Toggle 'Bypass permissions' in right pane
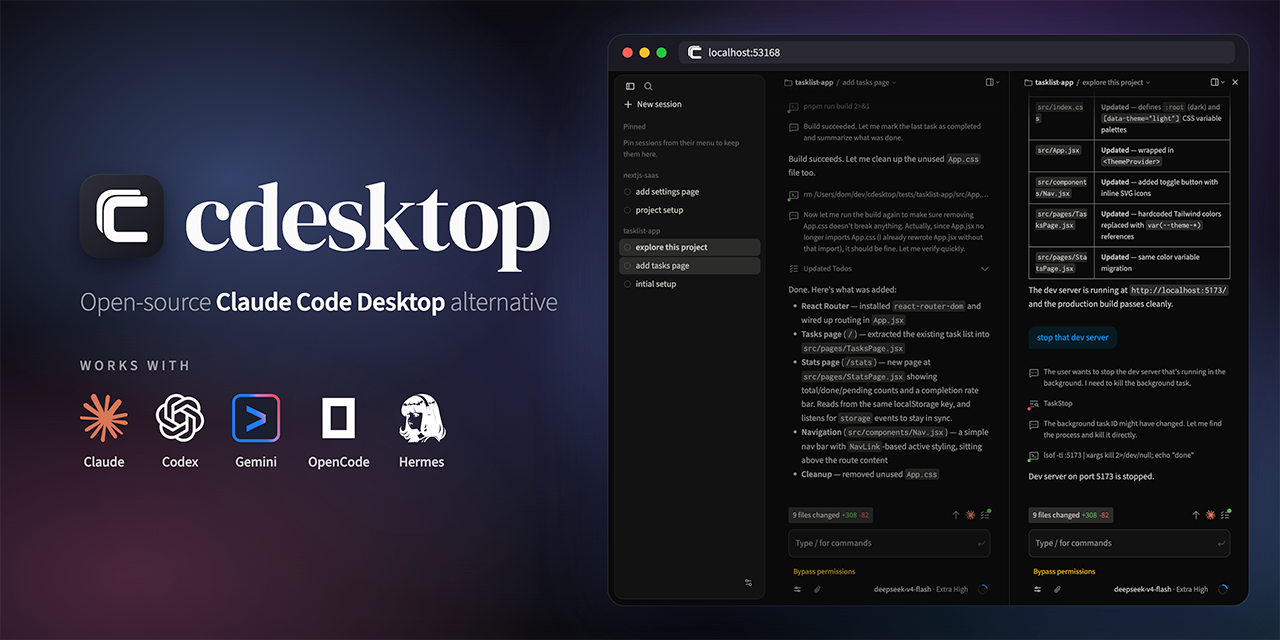This screenshot has width=1280, height=640. 1064,571
